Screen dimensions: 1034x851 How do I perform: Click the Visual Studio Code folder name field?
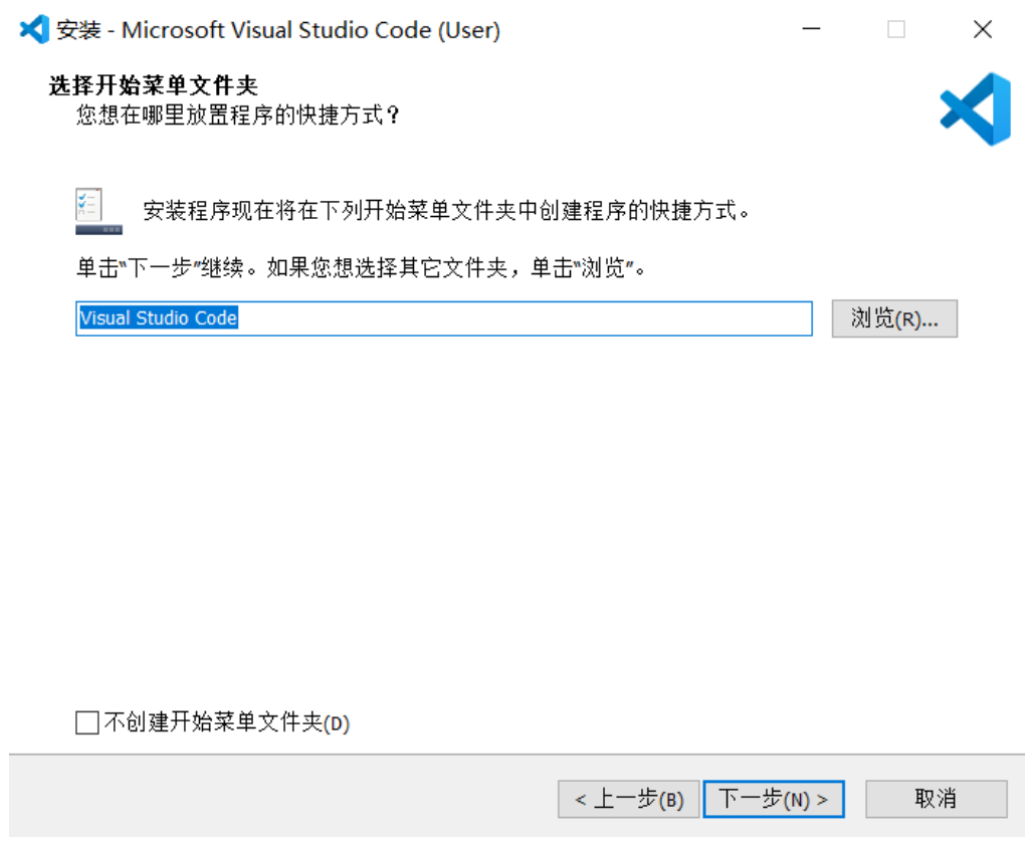click(x=444, y=319)
